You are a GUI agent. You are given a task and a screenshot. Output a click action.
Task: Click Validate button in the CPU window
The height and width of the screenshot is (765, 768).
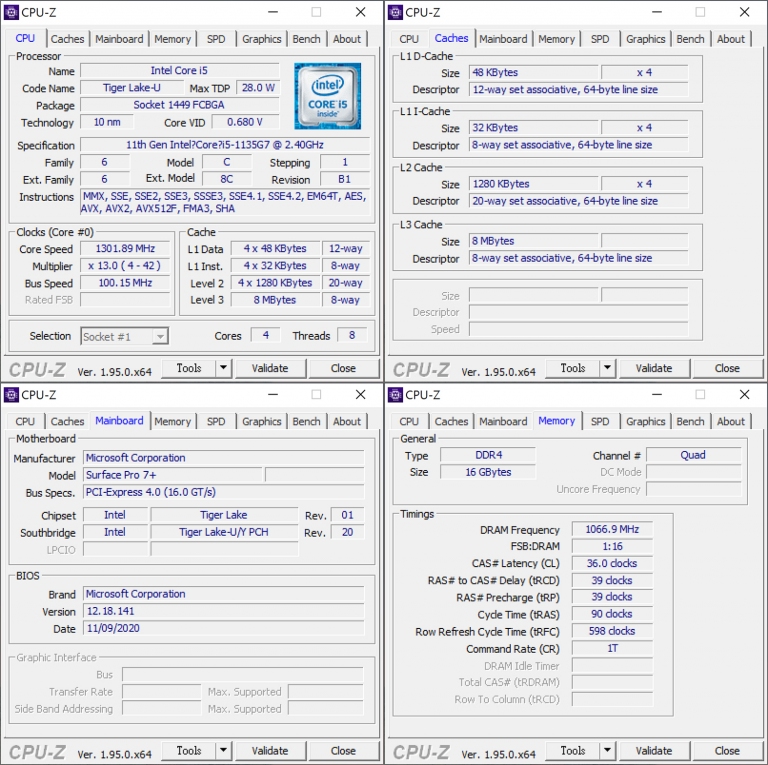[270, 368]
